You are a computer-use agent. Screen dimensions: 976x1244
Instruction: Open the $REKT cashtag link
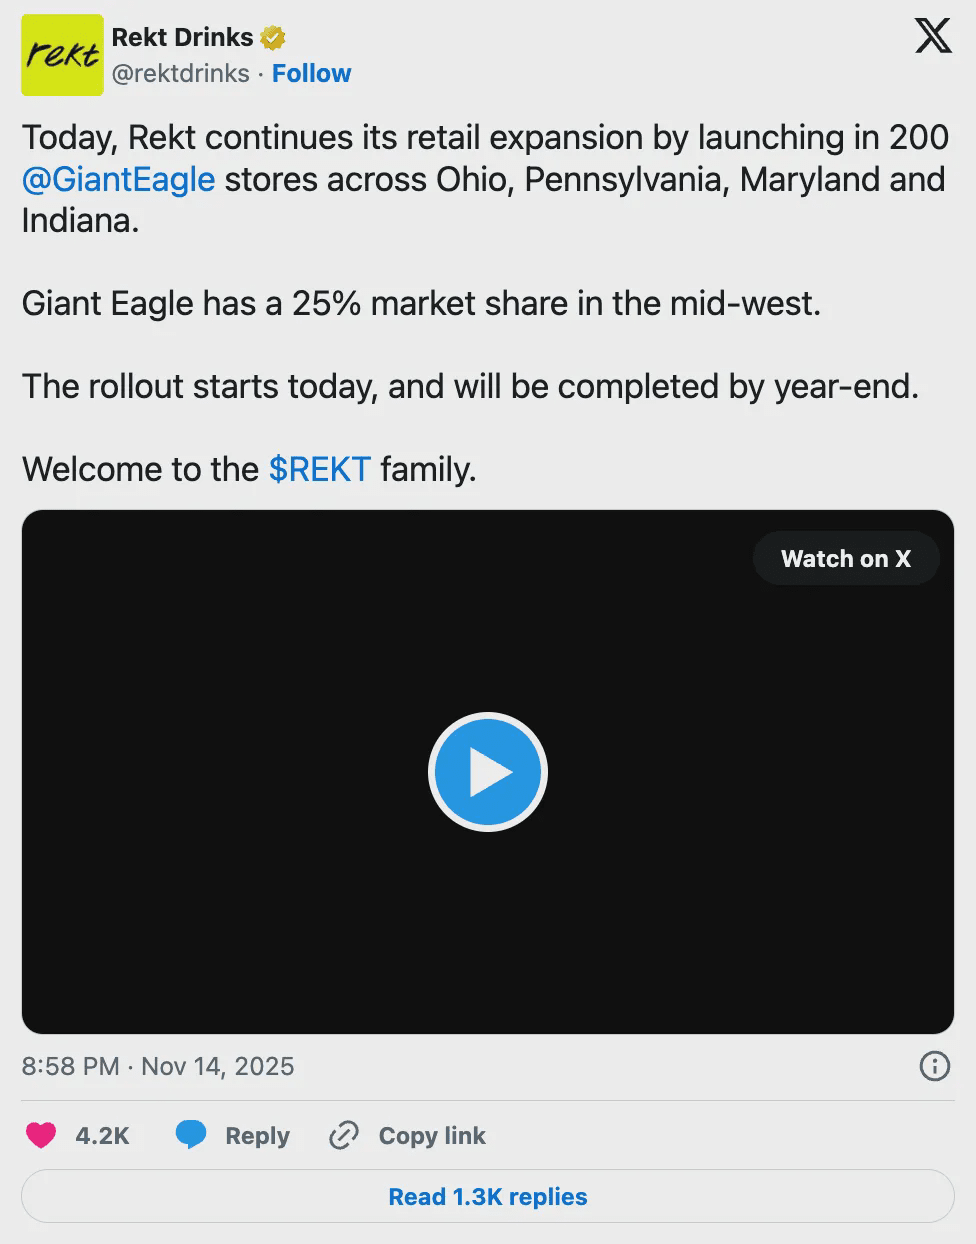319,469
